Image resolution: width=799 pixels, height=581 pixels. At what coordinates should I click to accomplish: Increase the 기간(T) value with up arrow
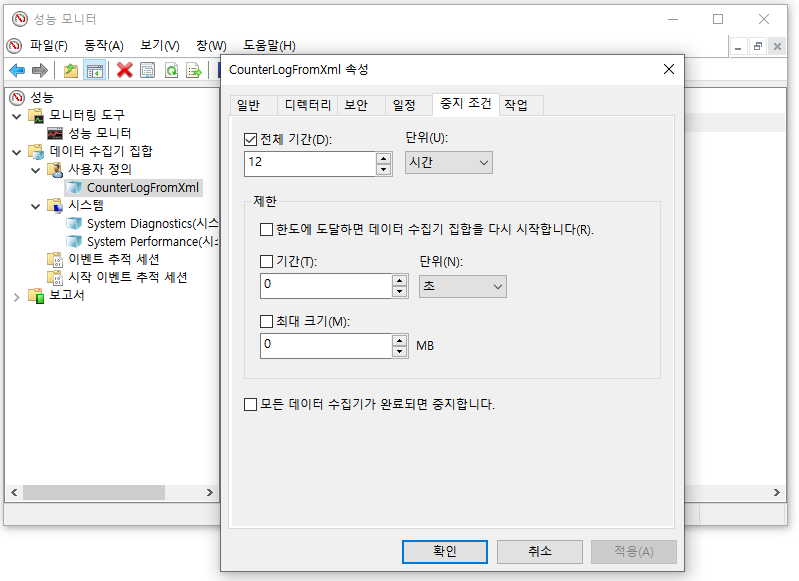[x=400, y=280]
